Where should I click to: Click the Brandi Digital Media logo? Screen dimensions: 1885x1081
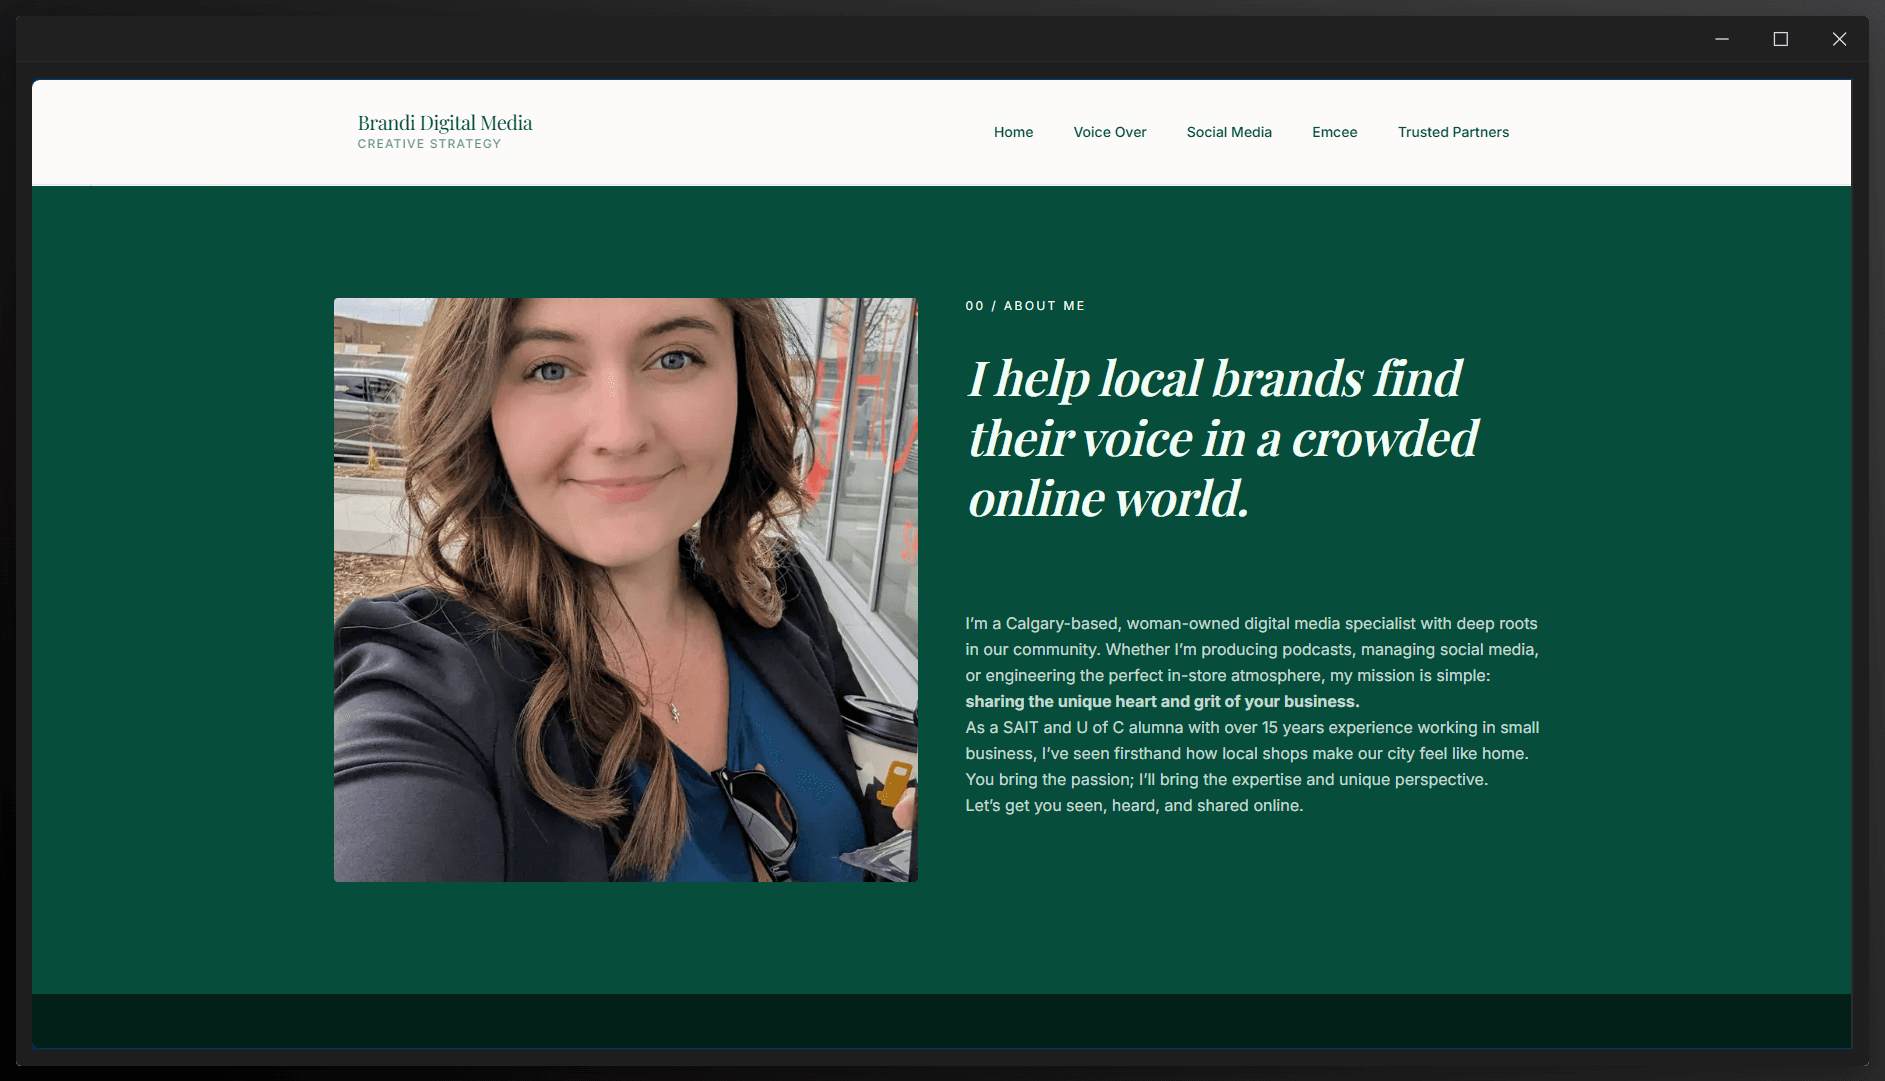(x=445, y=123)
